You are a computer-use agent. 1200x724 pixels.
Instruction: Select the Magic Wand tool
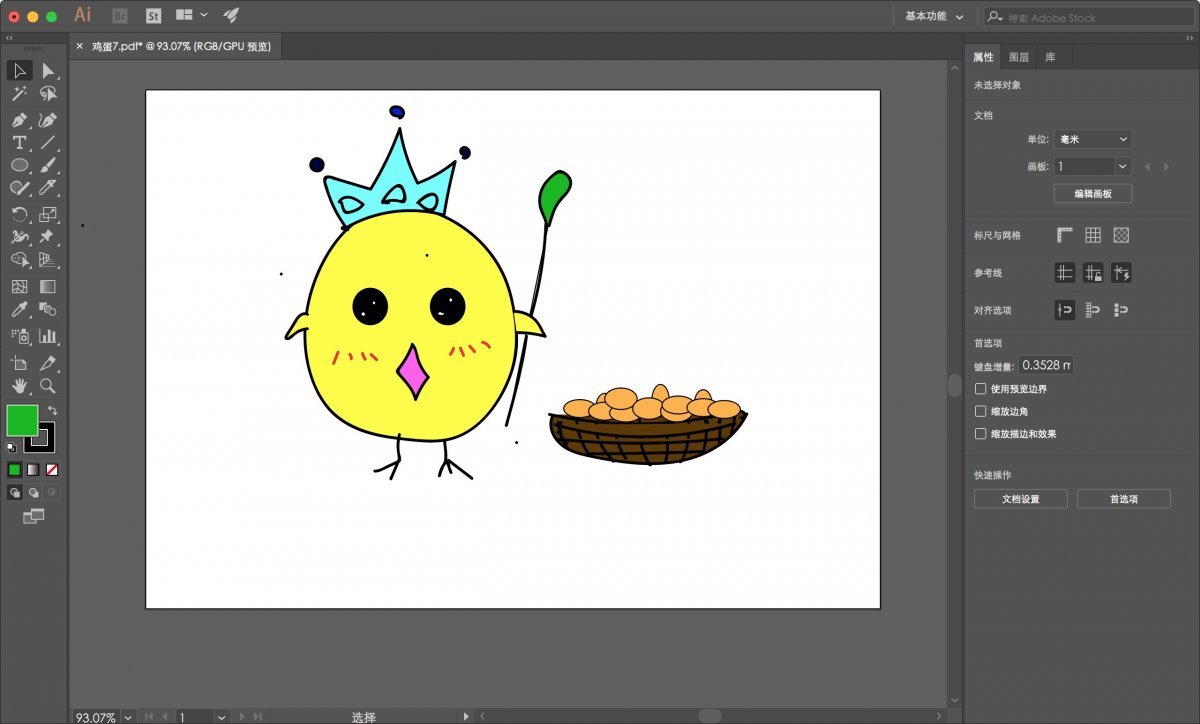point(19,94)
